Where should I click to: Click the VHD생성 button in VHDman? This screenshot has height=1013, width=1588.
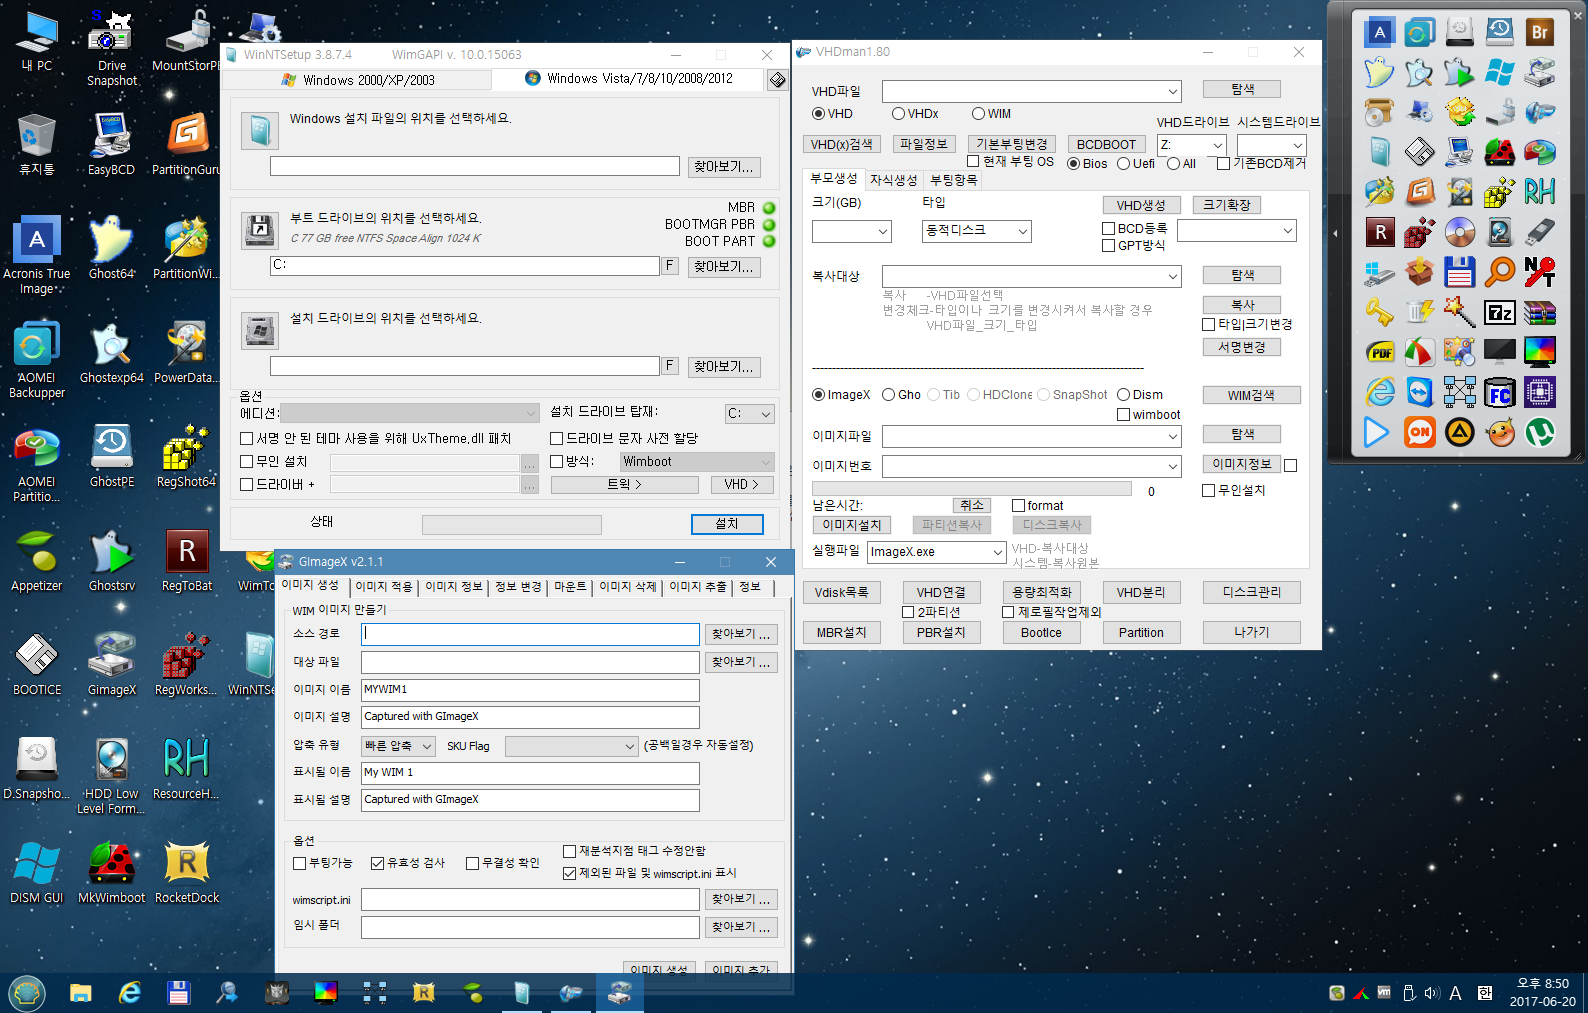pyautogui.click(x=1141, y=205)
